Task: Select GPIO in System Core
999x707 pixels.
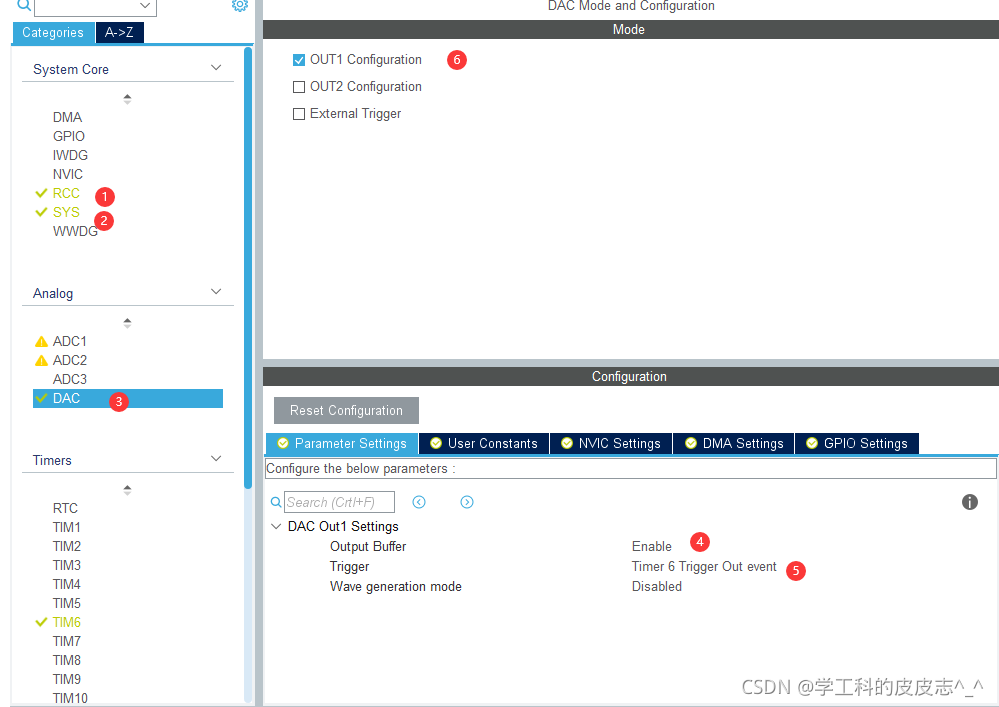Action: pos(69,136)
